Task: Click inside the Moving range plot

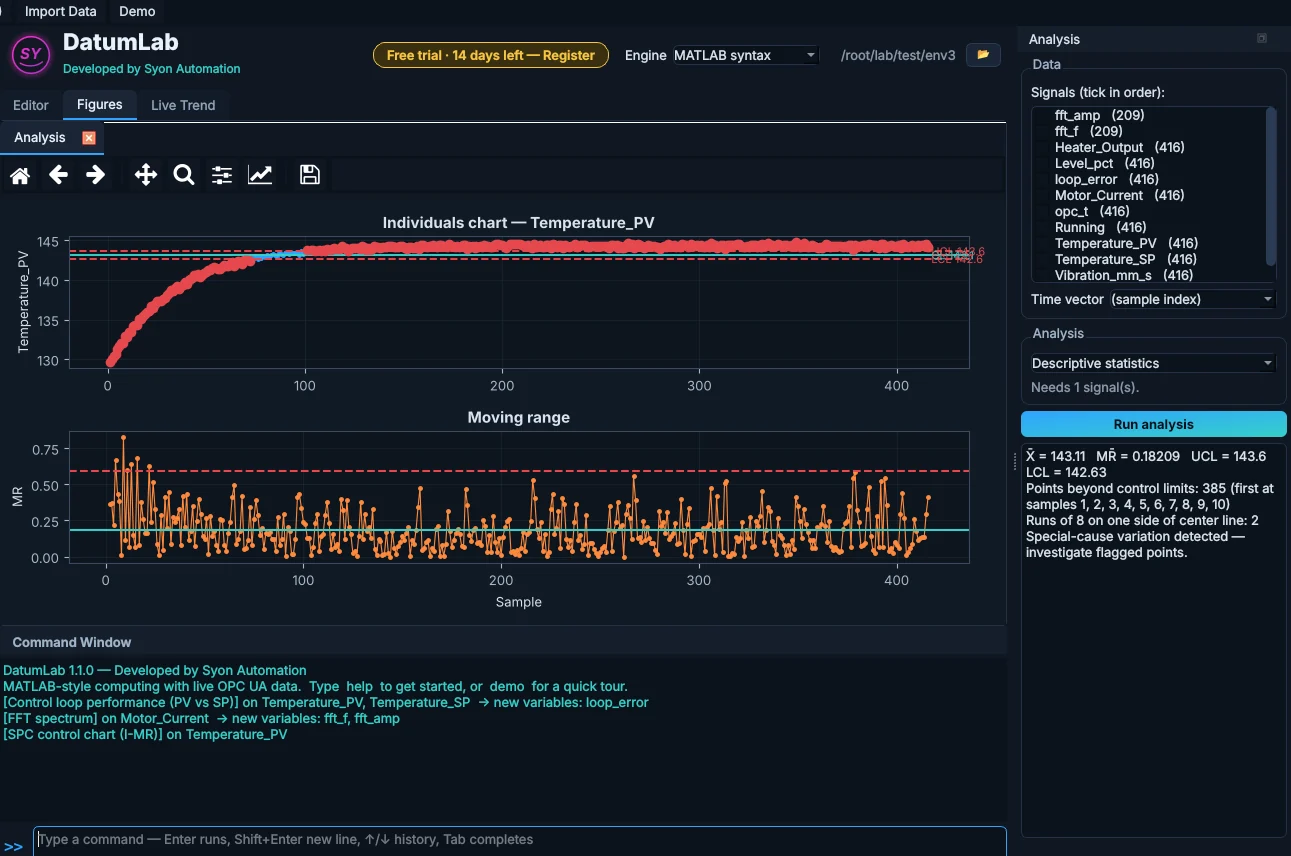Action: [519, 497]
